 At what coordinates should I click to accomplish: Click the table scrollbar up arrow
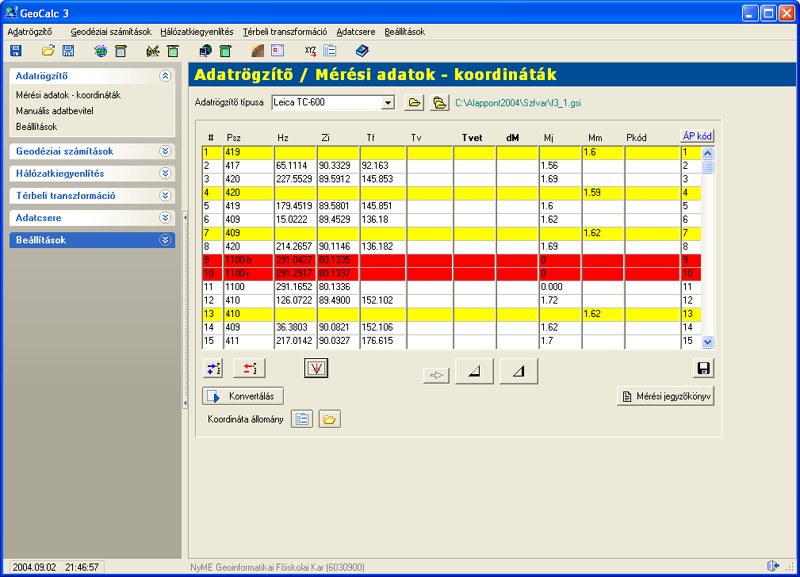click(708, 153)
